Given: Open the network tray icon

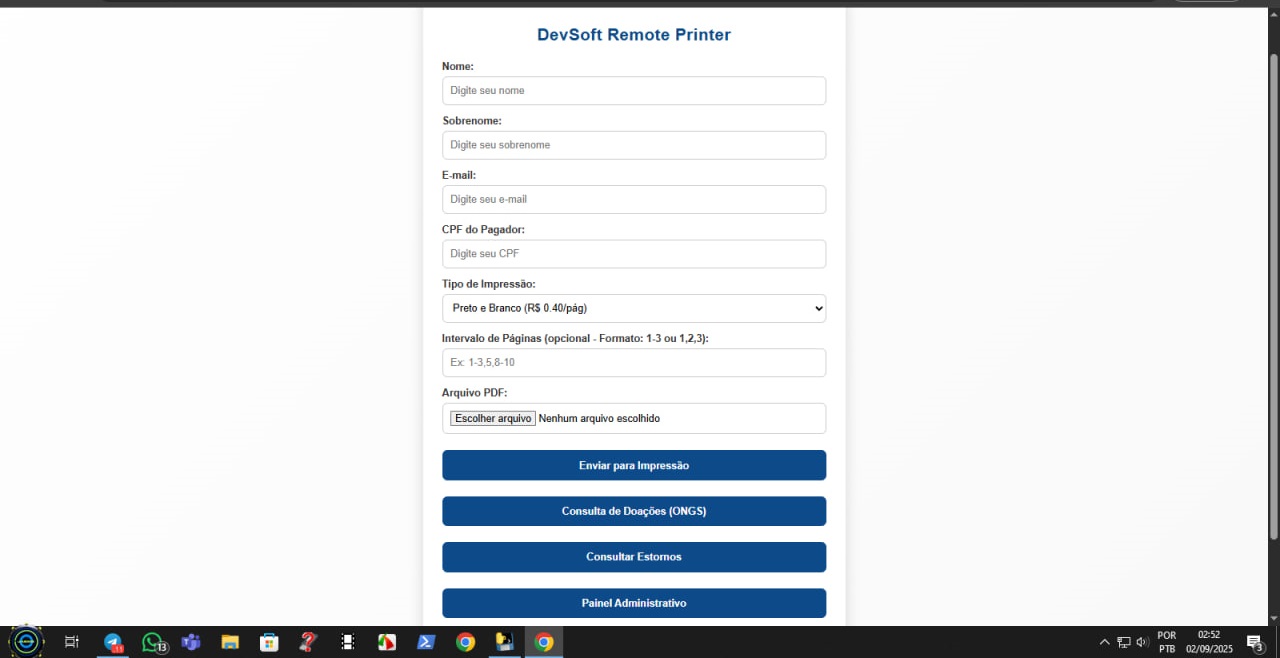Looking at the screenshot, I should coord(1124,642).
